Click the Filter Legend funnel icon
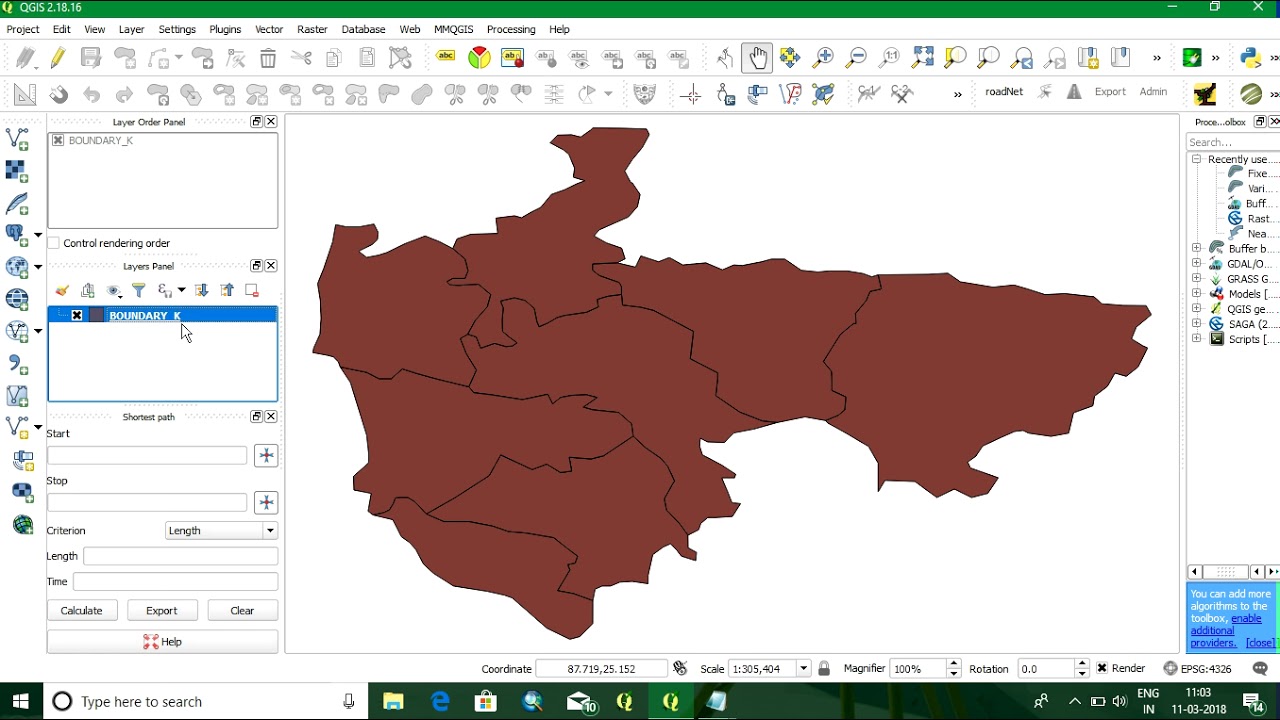1280x720 pixels. [x=139, y=290]
